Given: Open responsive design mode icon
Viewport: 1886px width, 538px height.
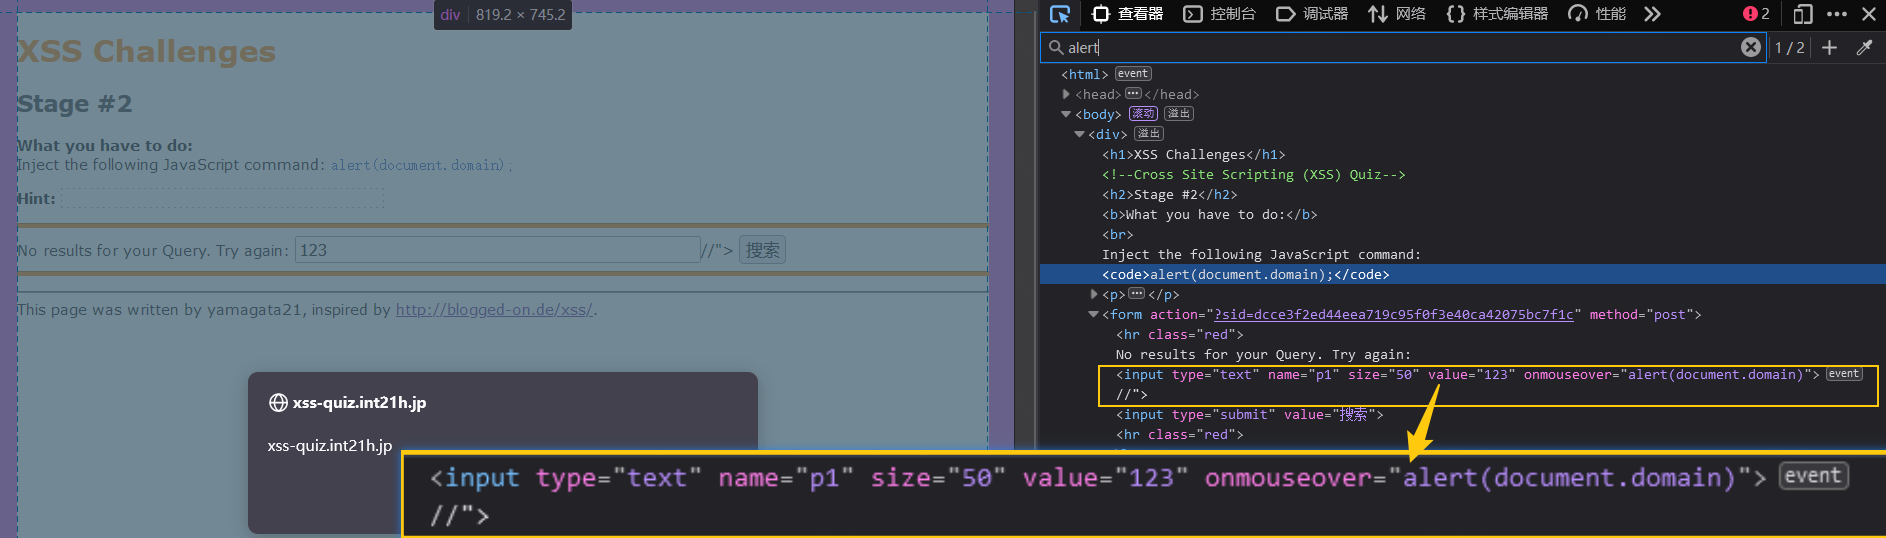Looking at the screenshot, I should point(1802,14).
